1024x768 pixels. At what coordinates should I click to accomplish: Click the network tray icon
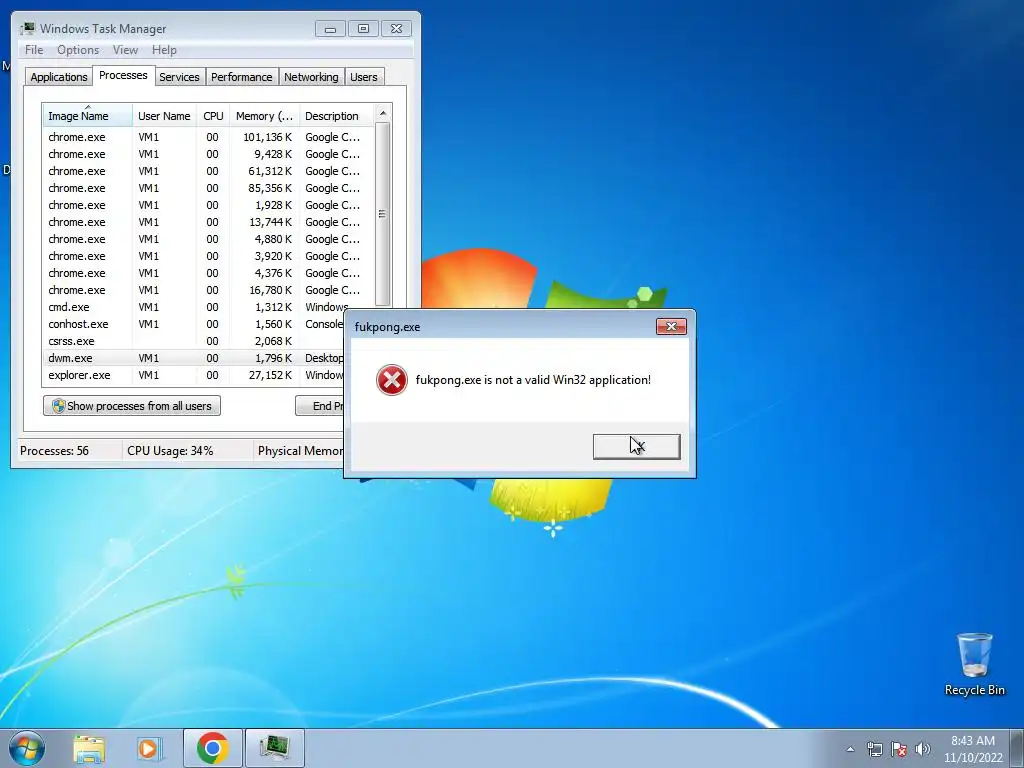(x=874, y=749)
